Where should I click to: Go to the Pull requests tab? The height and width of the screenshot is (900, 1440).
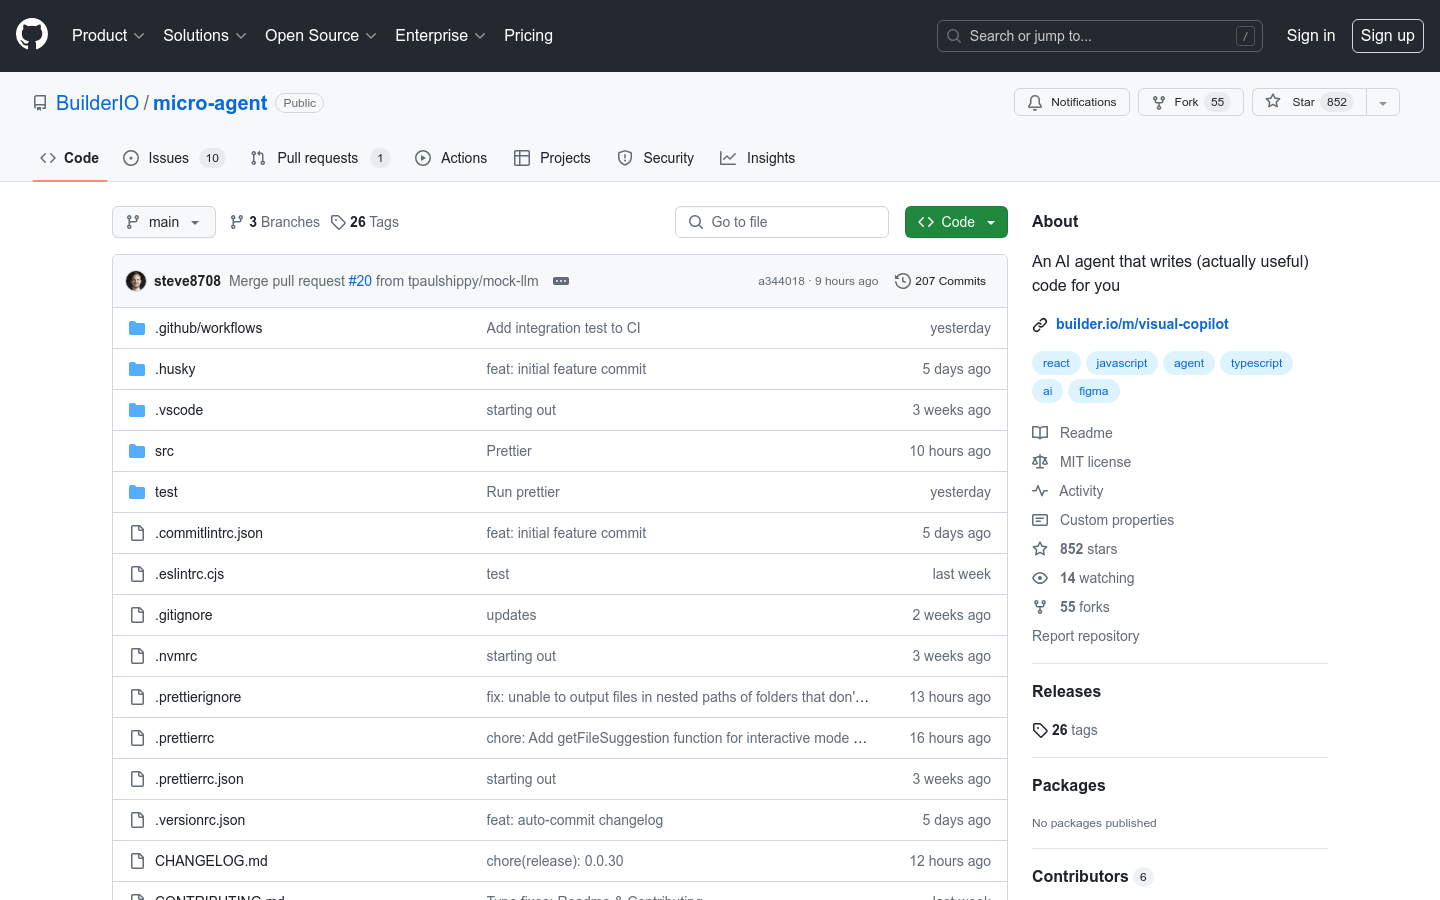pyautogui.click(x=318, y=158)
